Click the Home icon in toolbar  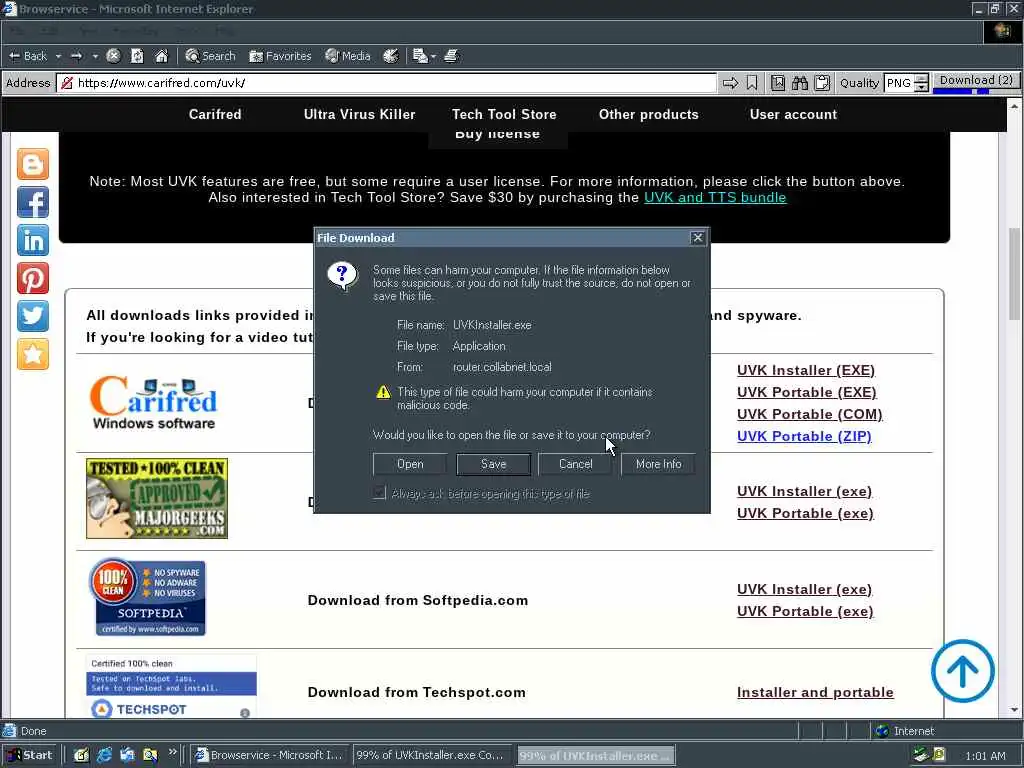[x=161, y=56]
